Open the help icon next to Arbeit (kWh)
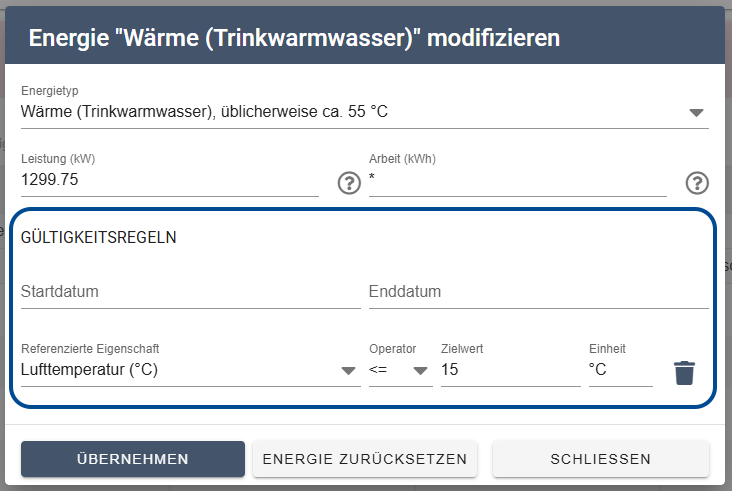The width and height of the screenshot is (732, 491). click(x=697, y=183)
